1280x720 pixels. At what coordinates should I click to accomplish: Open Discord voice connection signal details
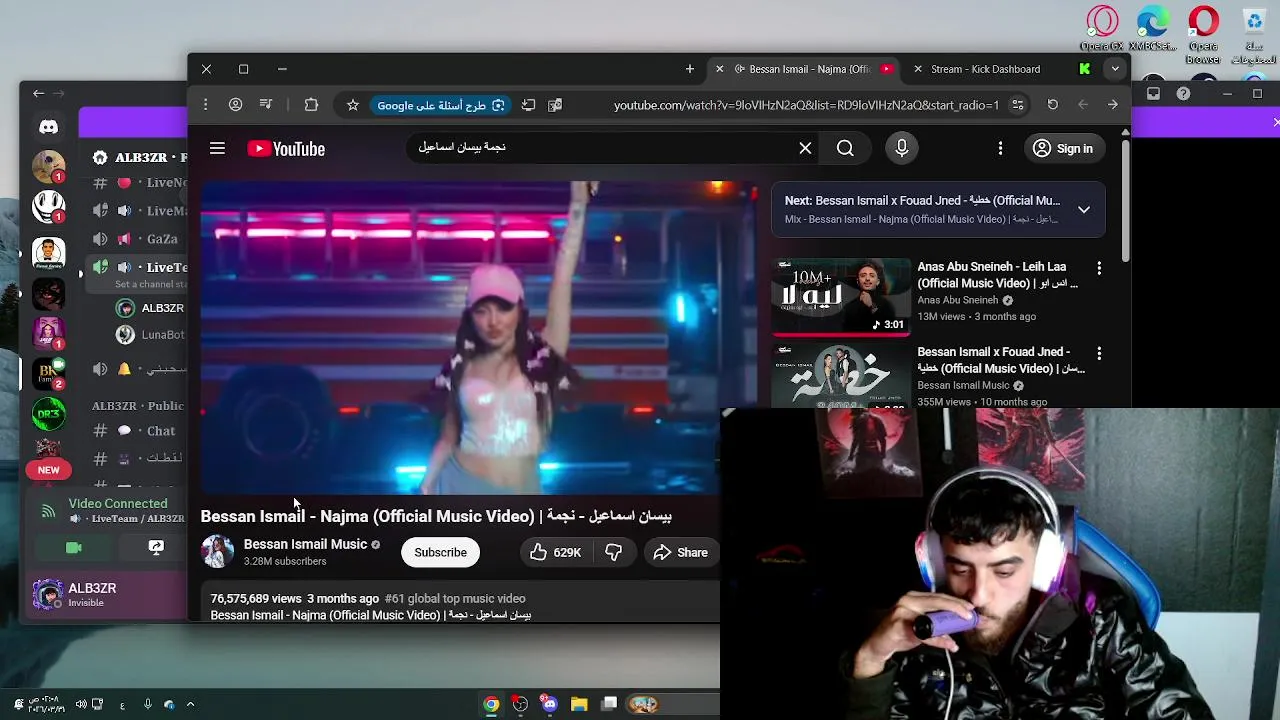coord(48,511)
